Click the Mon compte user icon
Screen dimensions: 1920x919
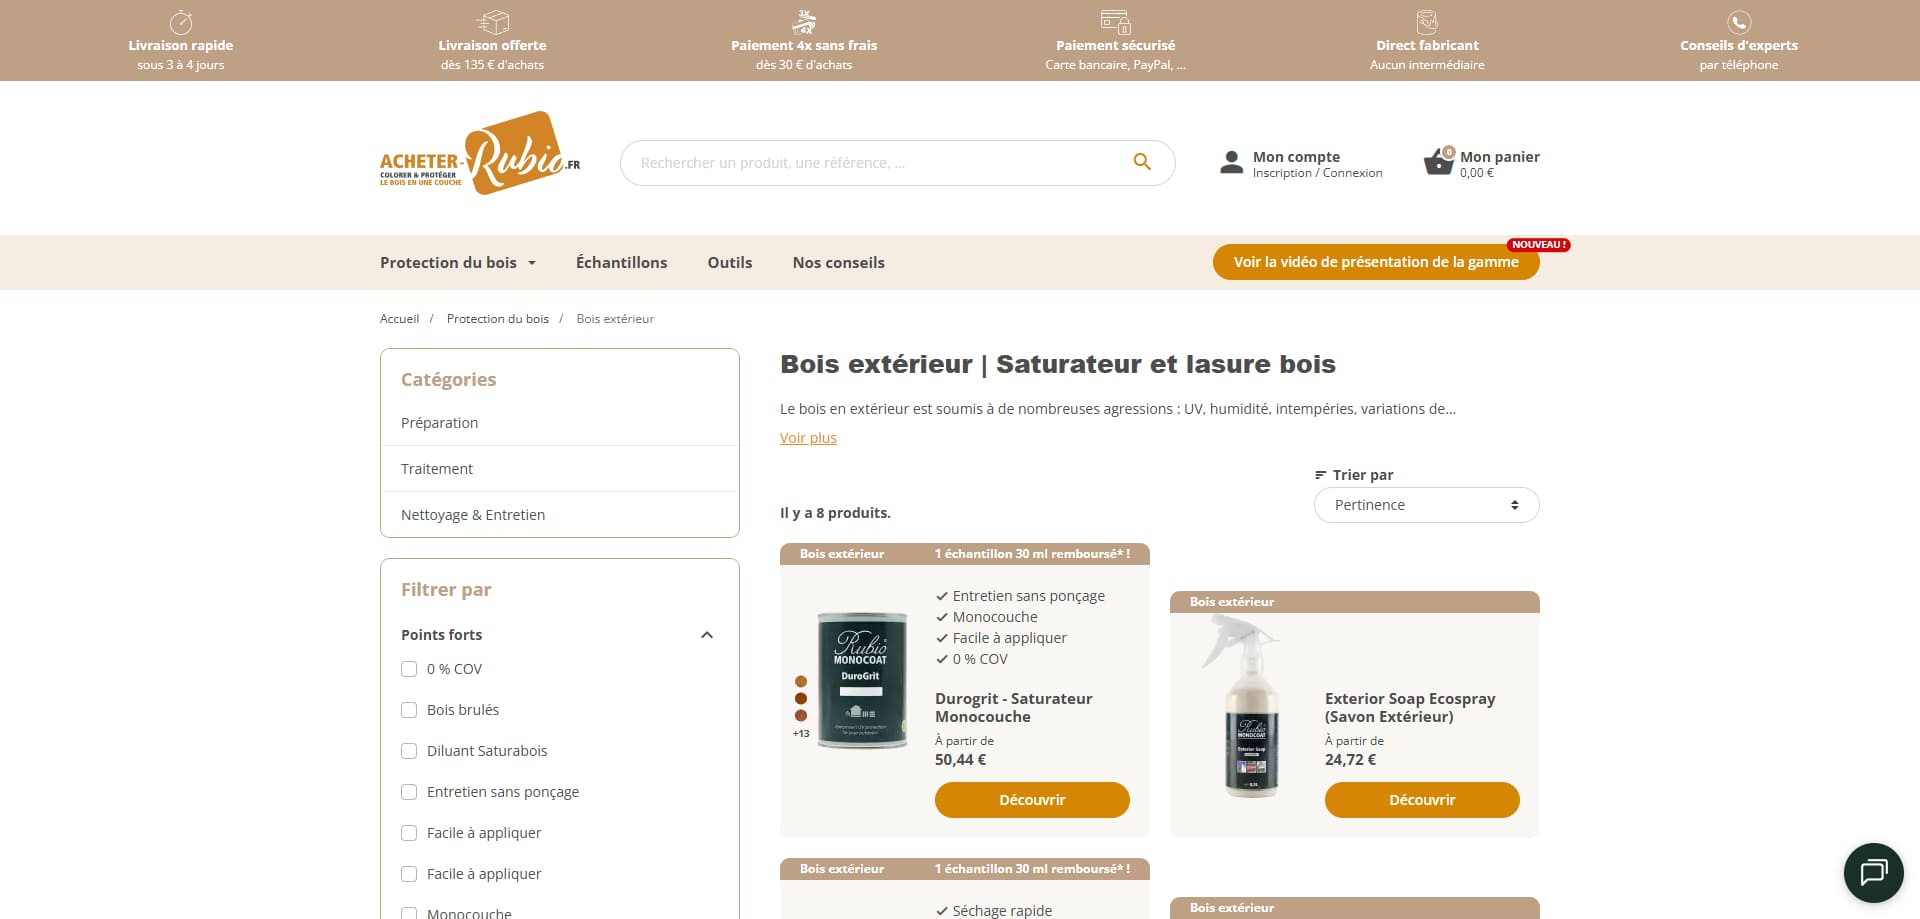[1232, 163]
